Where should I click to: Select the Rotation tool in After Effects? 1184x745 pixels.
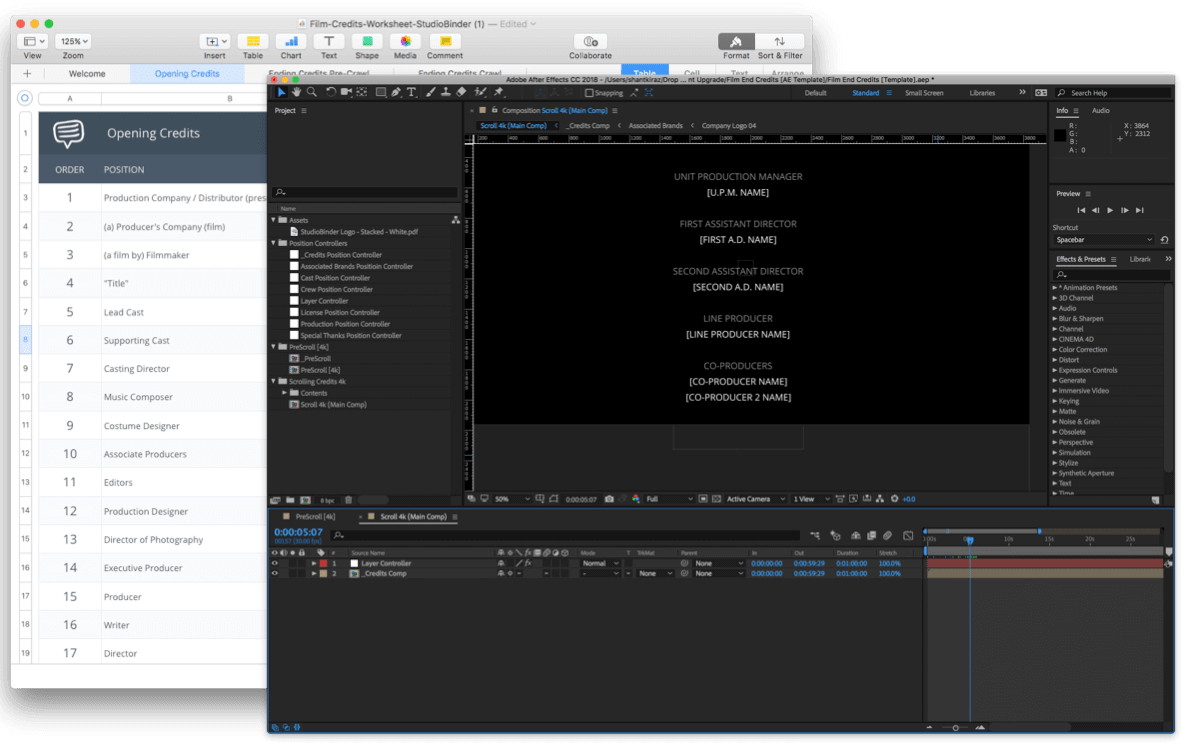click(x=331, y=92)
